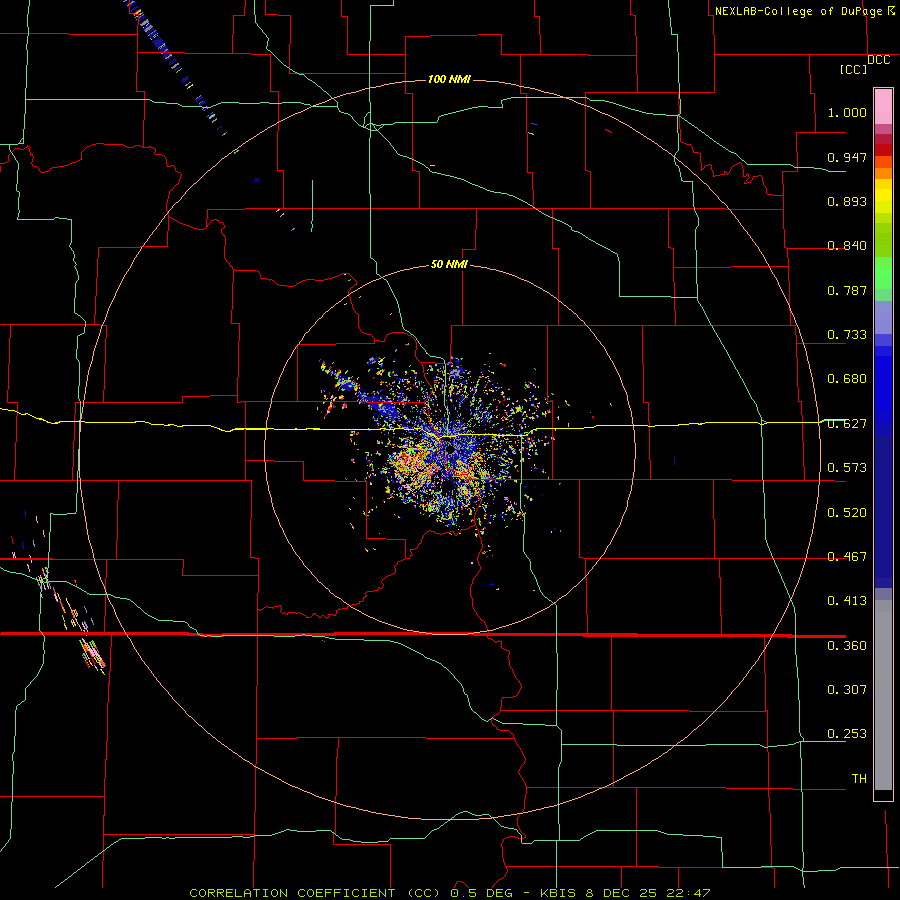Click the 0.573 color scale value
The image size is (900, 900).
(847, 468)
